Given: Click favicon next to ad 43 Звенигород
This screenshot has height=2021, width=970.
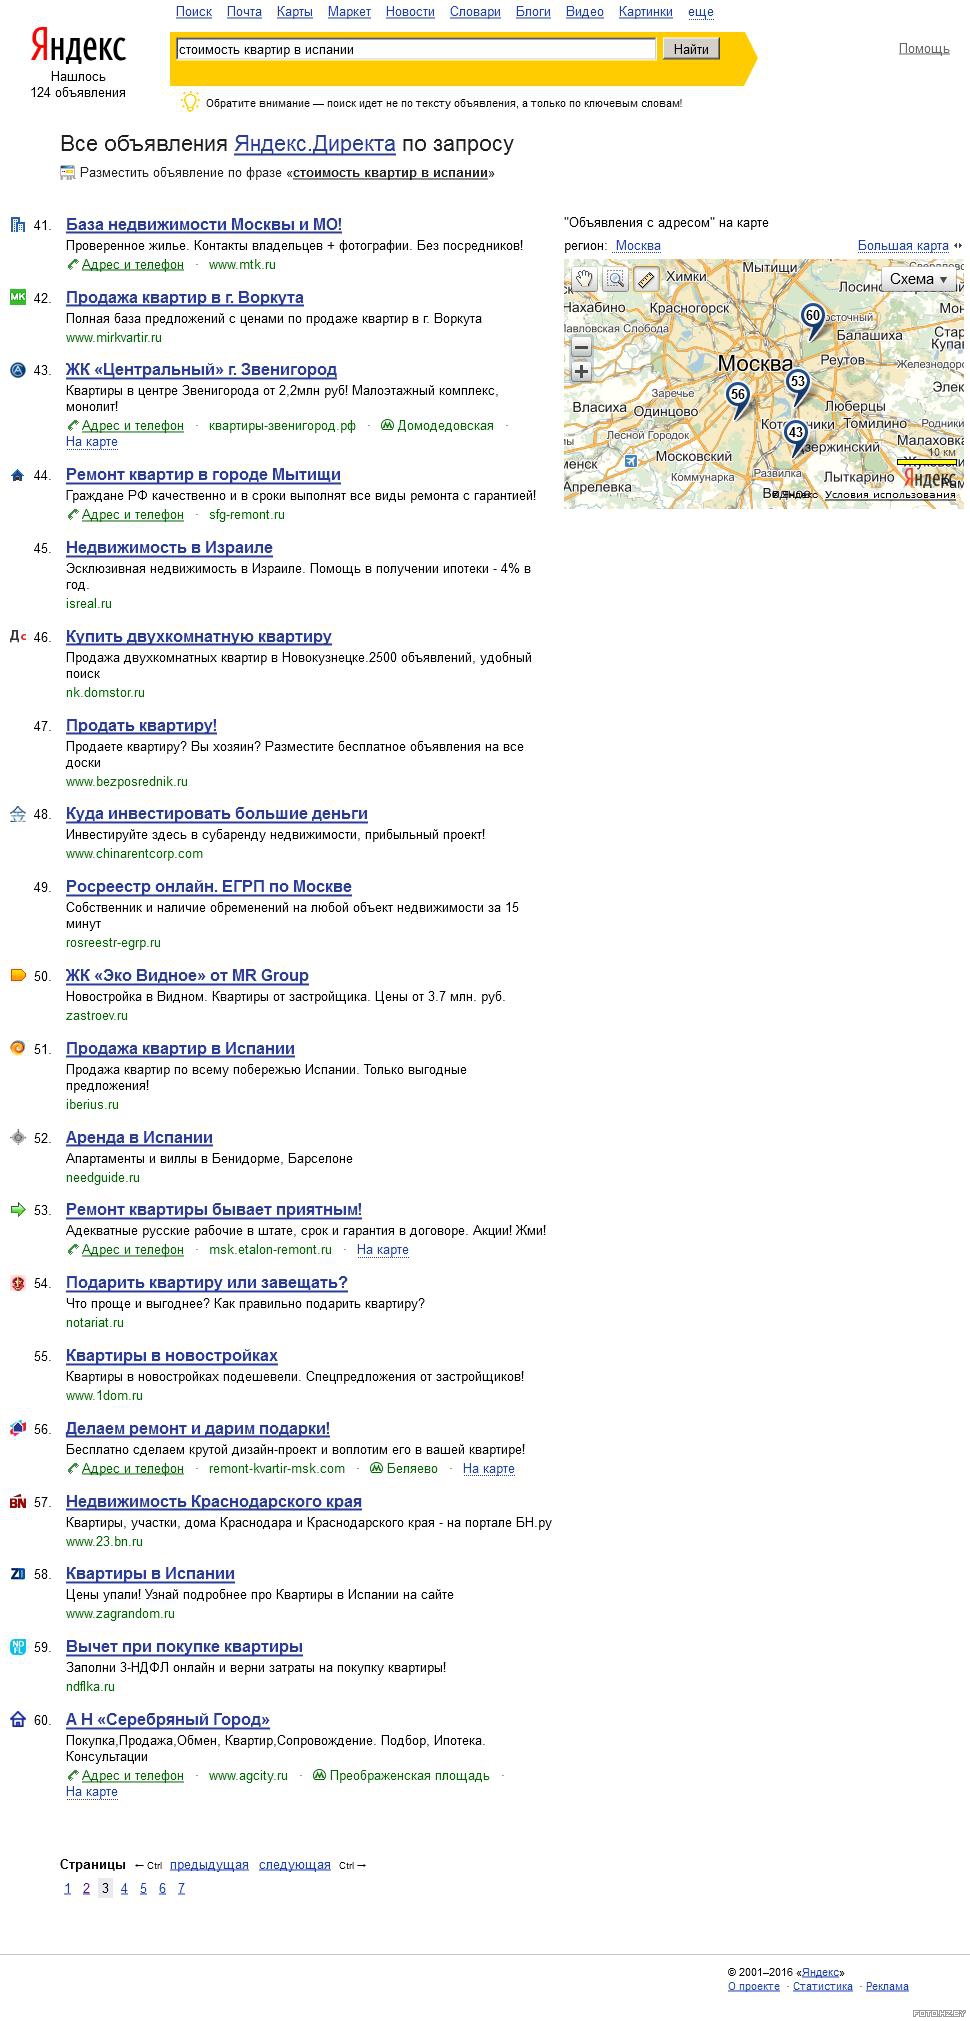Looking at the screenshot, I should tap(17, 370).
